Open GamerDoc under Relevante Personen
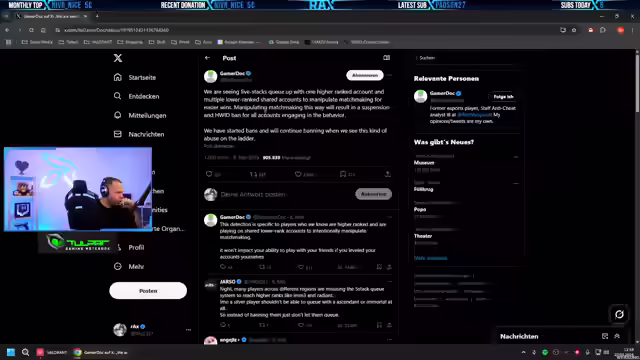 coord(442,93)
